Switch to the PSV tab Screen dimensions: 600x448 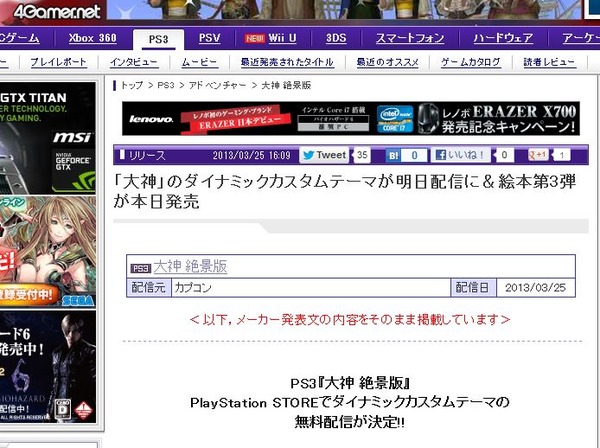click(x=209, y=38)
